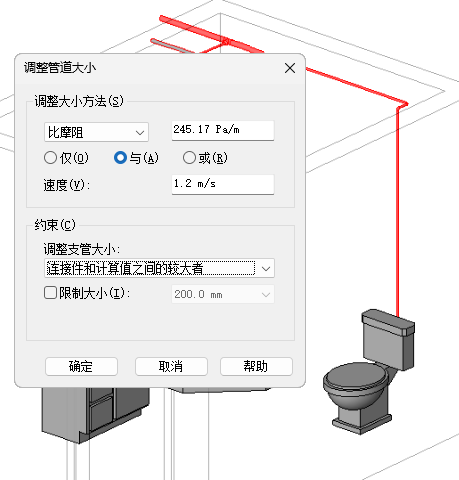Viewport: 459px width, 480px height.
Task: Select the toilet fixture in the model
Action: 369,372
